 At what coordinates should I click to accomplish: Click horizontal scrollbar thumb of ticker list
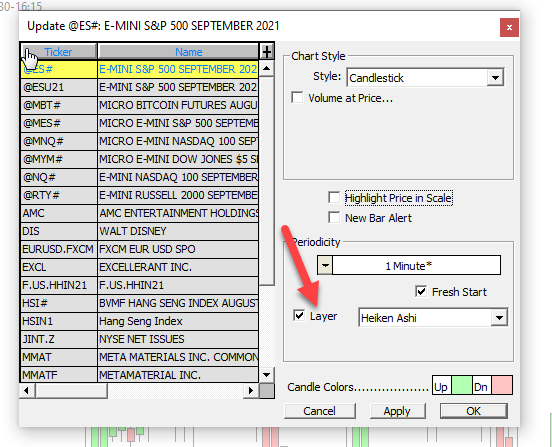pos(71,390)
